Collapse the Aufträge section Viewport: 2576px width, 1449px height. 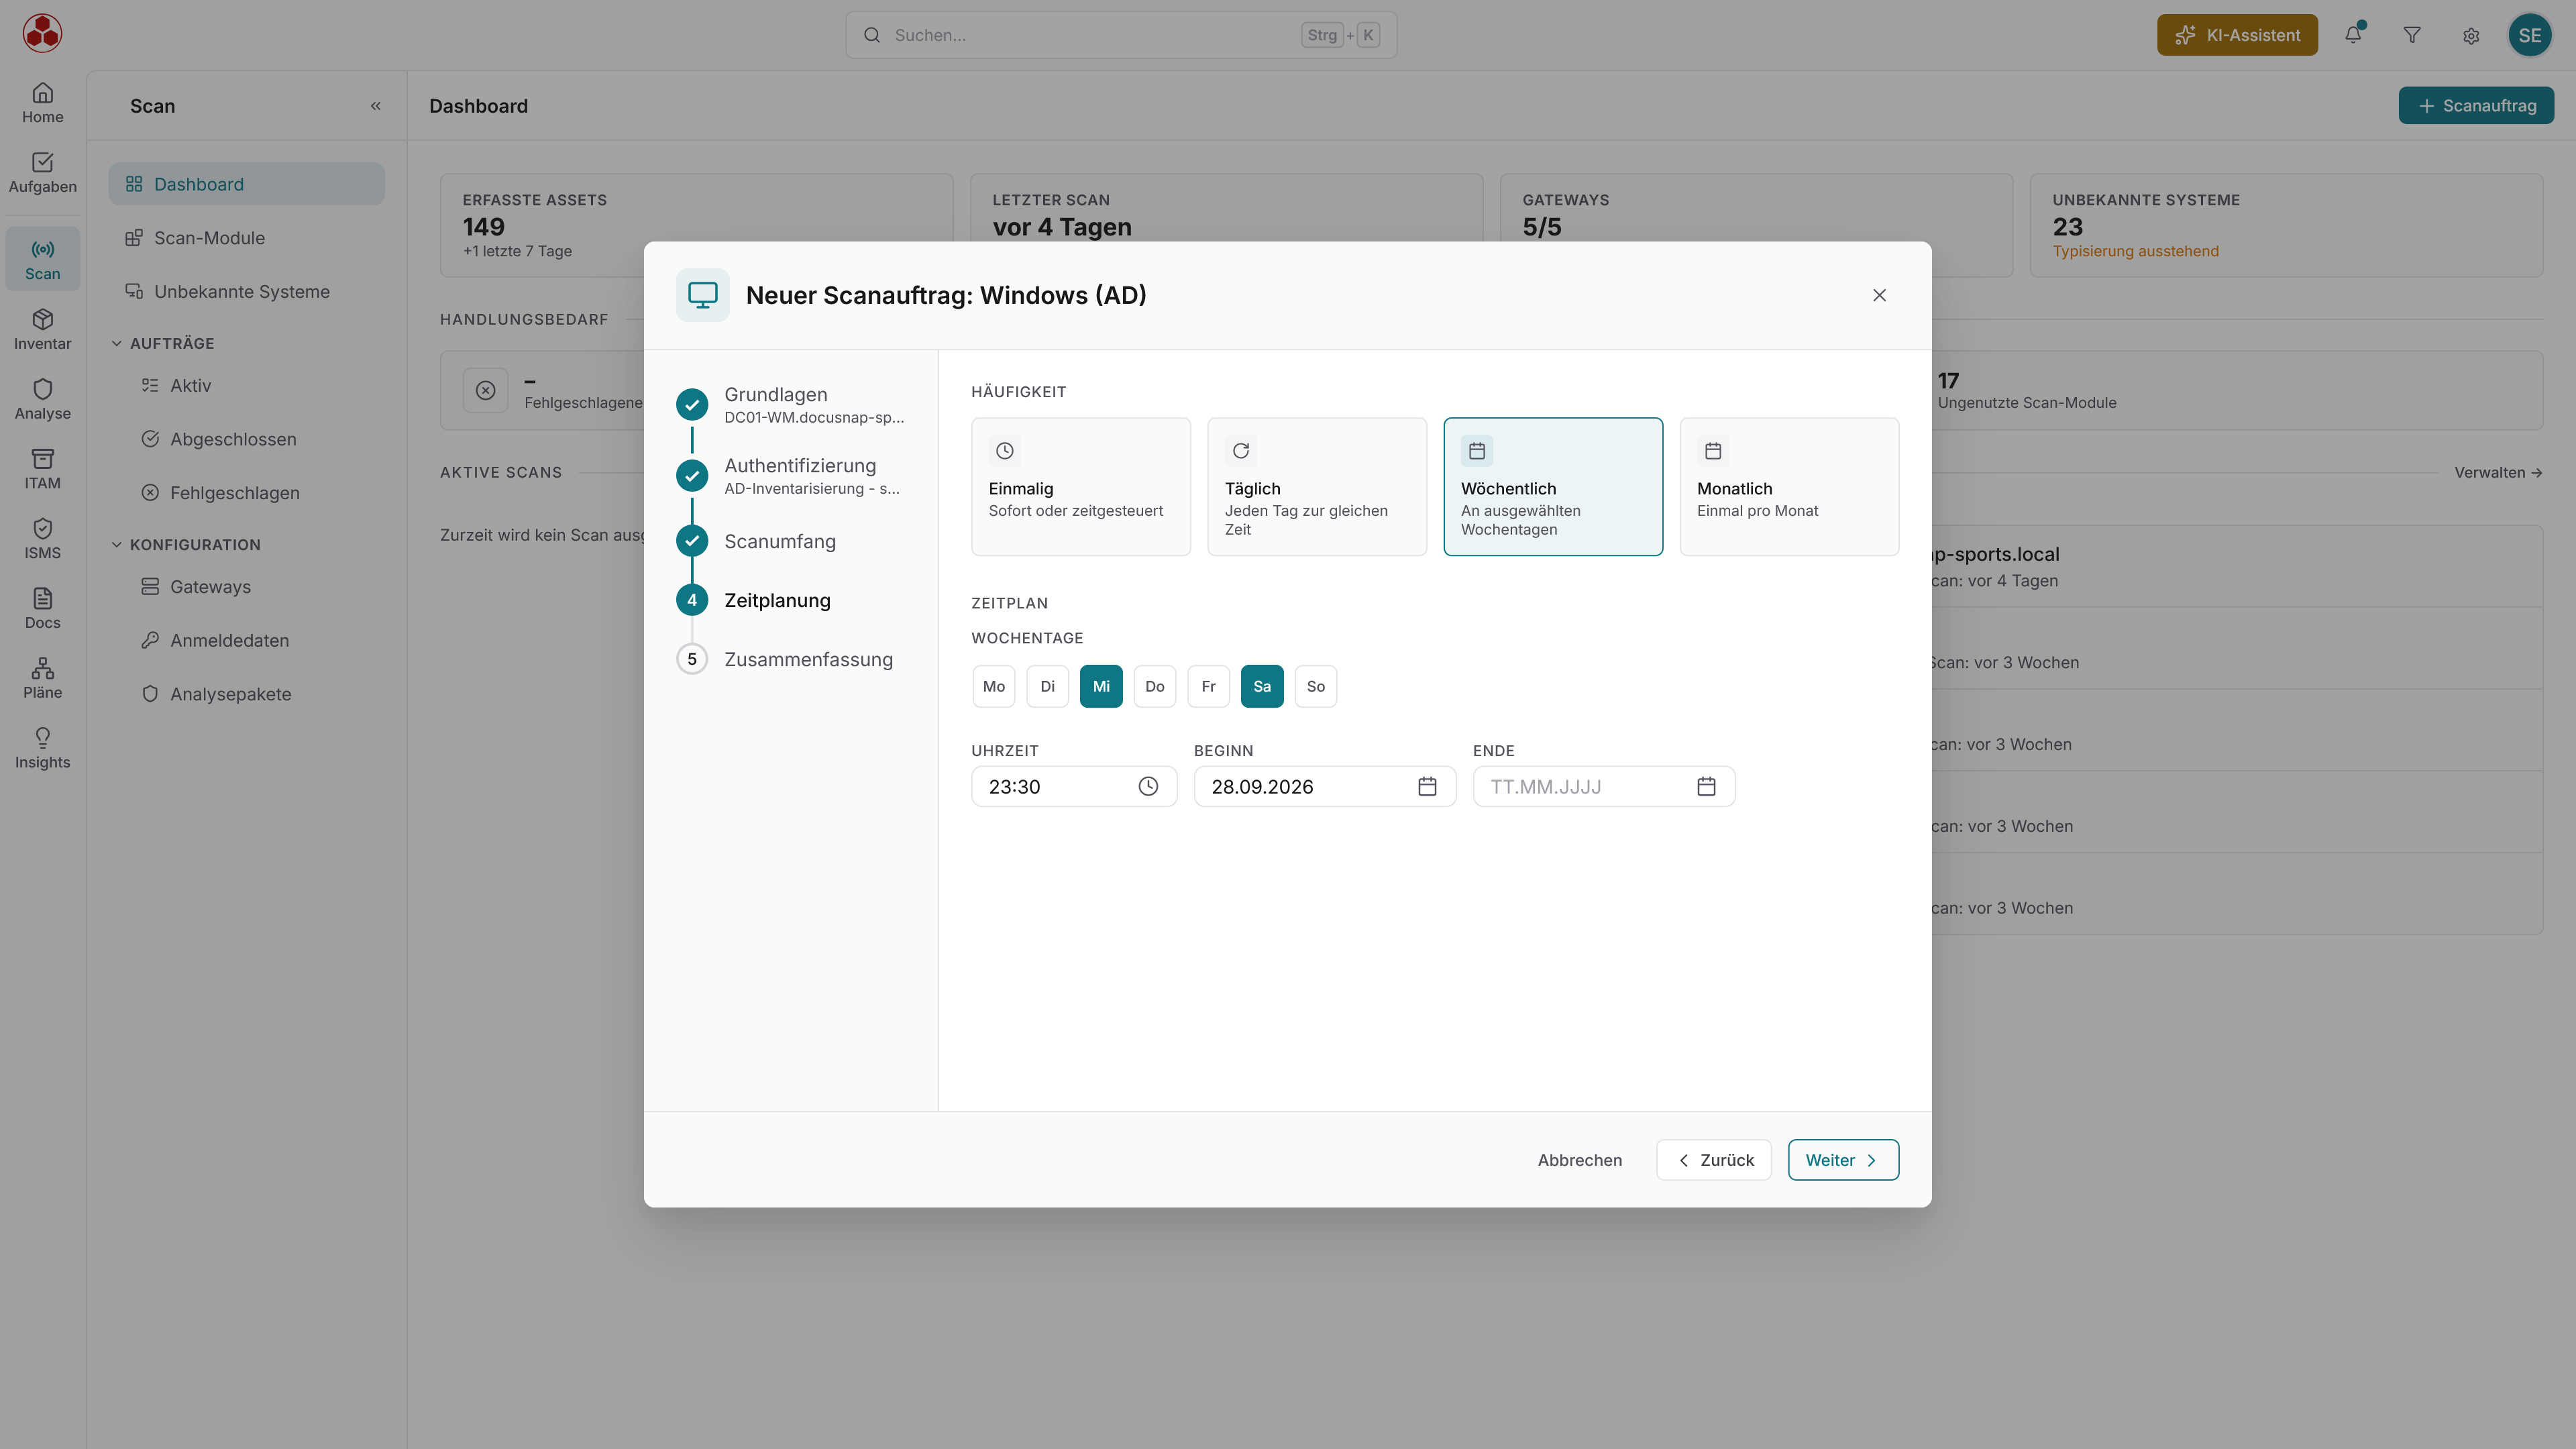[x=162, y=343]
